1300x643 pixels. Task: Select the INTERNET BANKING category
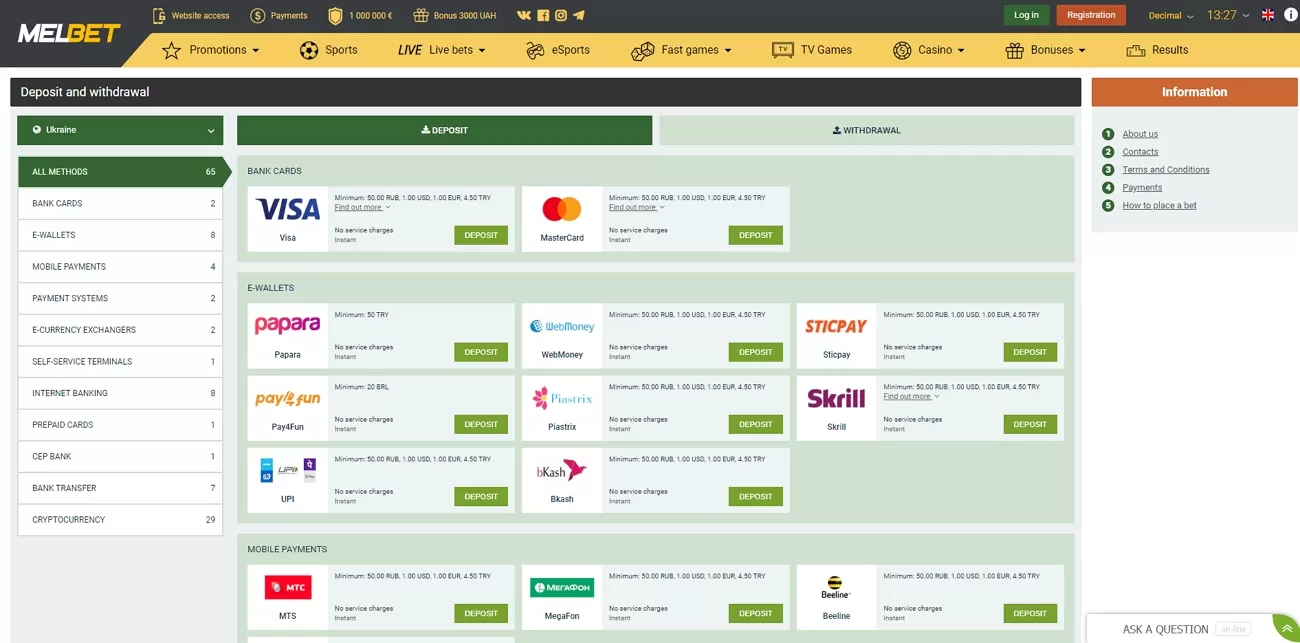coord(120,393)
